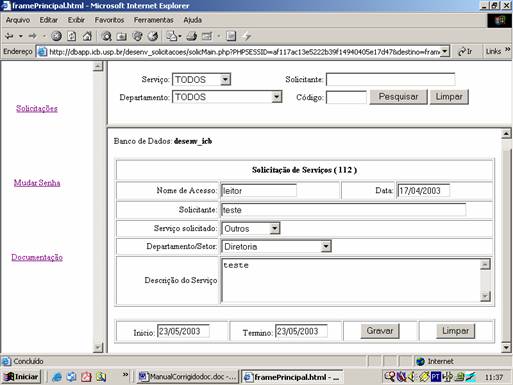Follow the Mudar Senha link

[x=37, y=183]
